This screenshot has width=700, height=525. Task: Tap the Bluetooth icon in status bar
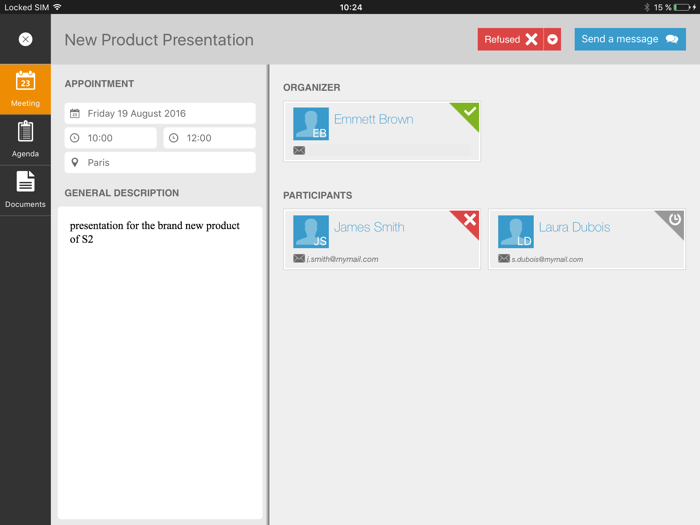click(x=646, y=7)
